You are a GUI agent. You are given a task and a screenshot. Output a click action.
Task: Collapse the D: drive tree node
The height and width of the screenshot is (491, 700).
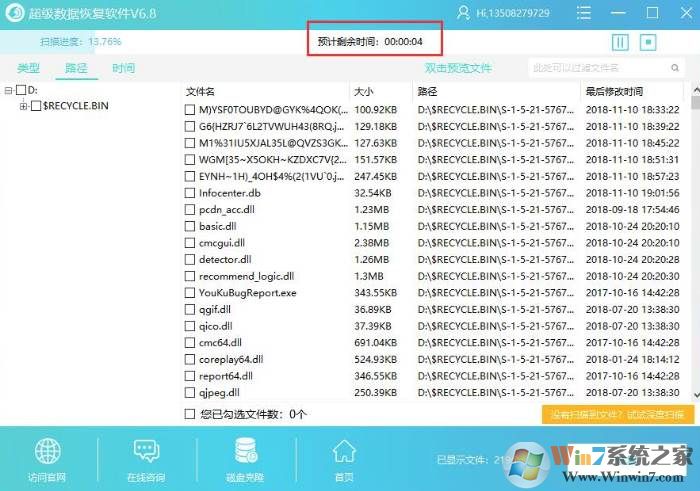click(x=8, y=90)
